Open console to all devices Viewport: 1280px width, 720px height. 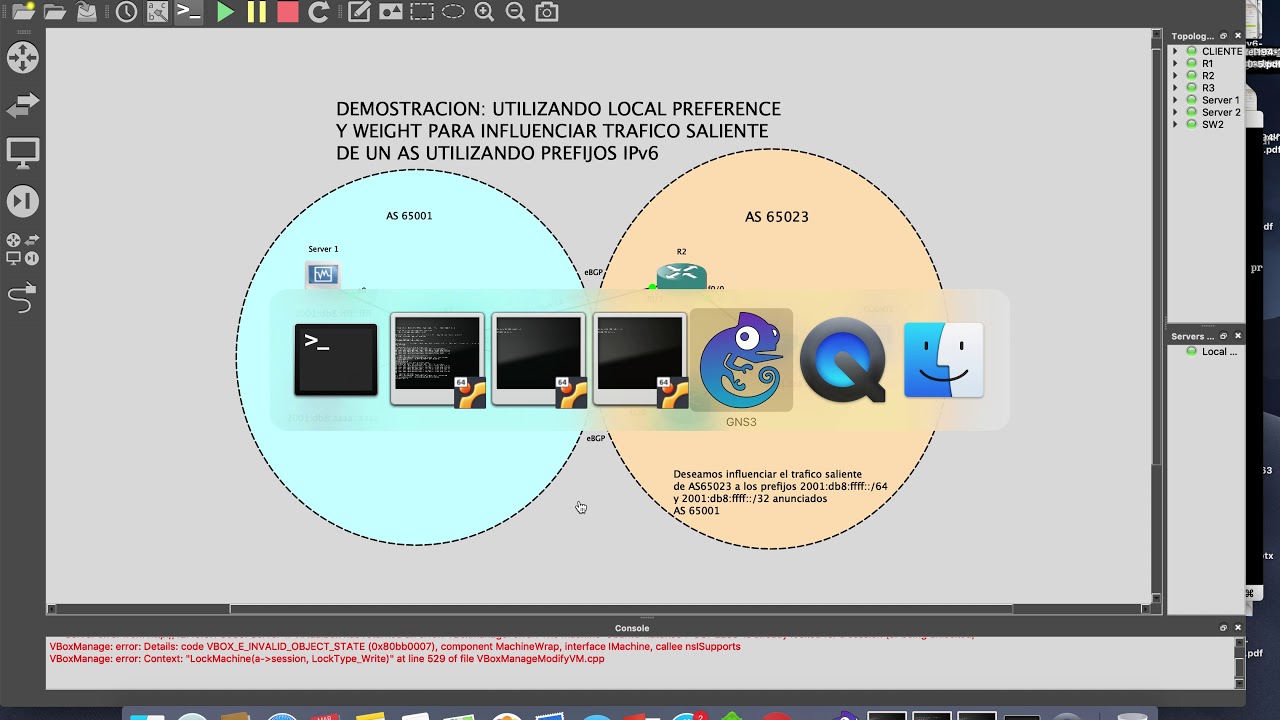coord(188,12)
